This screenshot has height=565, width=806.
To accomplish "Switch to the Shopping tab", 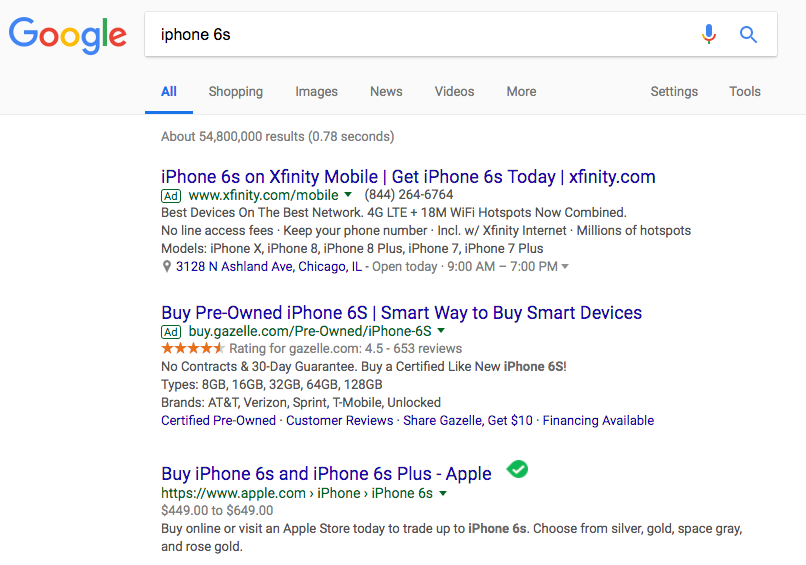I will 235,92.
